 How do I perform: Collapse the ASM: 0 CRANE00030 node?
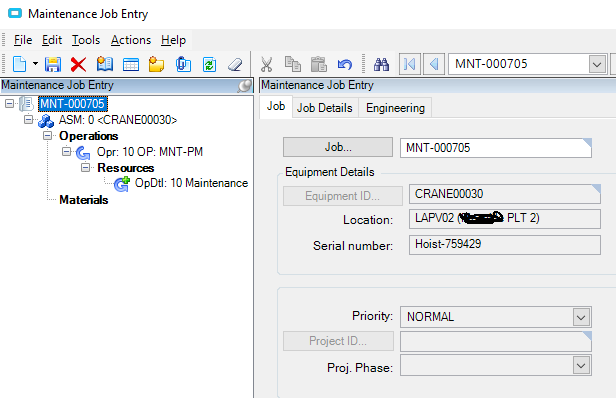point(28,119)
